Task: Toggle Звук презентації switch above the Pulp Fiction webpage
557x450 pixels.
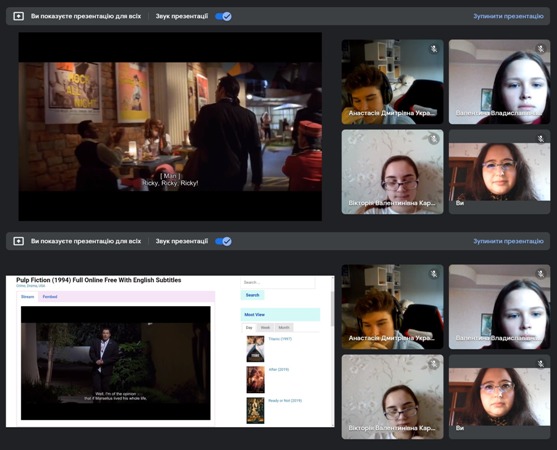Action: (x=223, y=241)
